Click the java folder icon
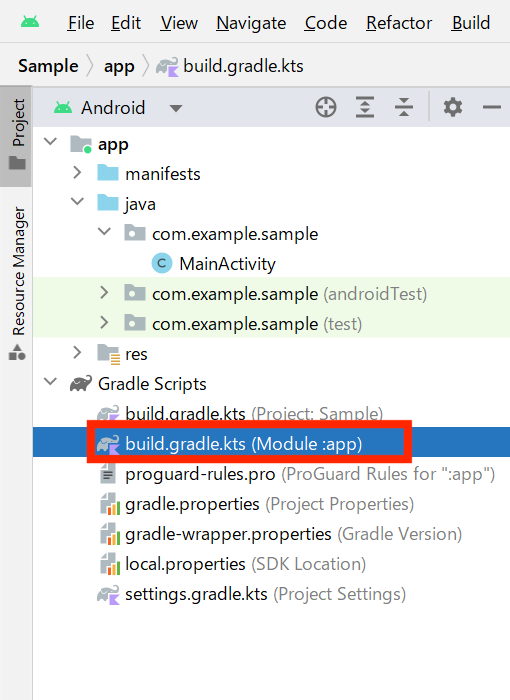Screen dimensions: 510x700 point(108,203)
